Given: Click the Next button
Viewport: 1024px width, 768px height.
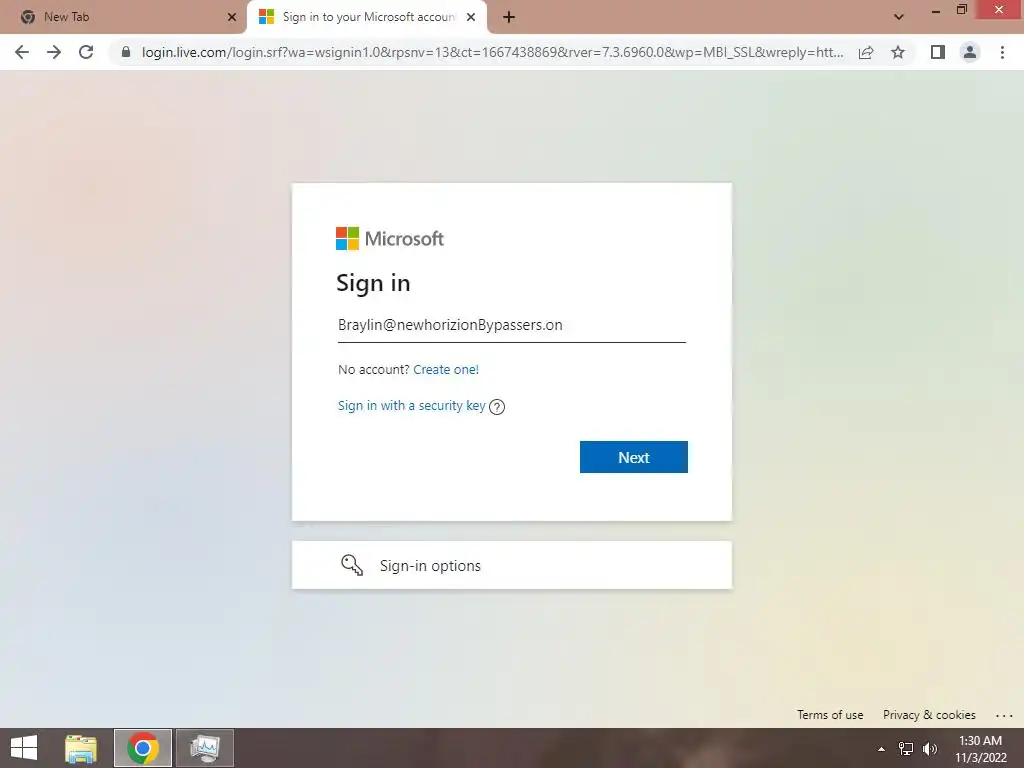Looking at the screenshot, I should pyautogui.click(x=633, y=457).
